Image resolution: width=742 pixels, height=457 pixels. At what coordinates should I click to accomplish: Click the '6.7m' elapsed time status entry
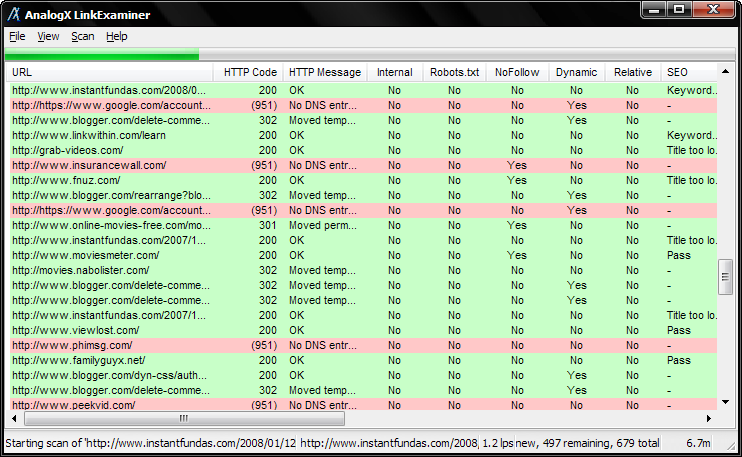[x=698, y=443]
